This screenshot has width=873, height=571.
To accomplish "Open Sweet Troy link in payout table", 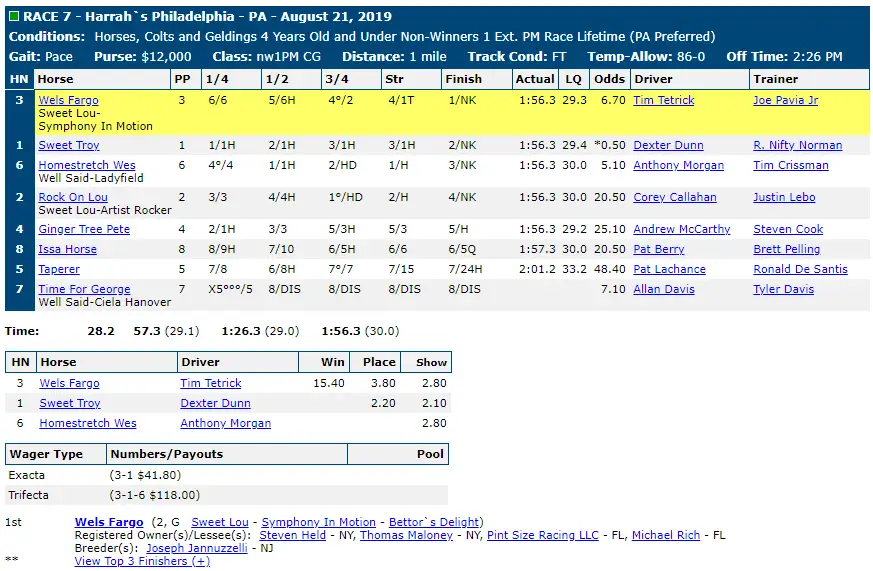I will click(x=70, y=403).
